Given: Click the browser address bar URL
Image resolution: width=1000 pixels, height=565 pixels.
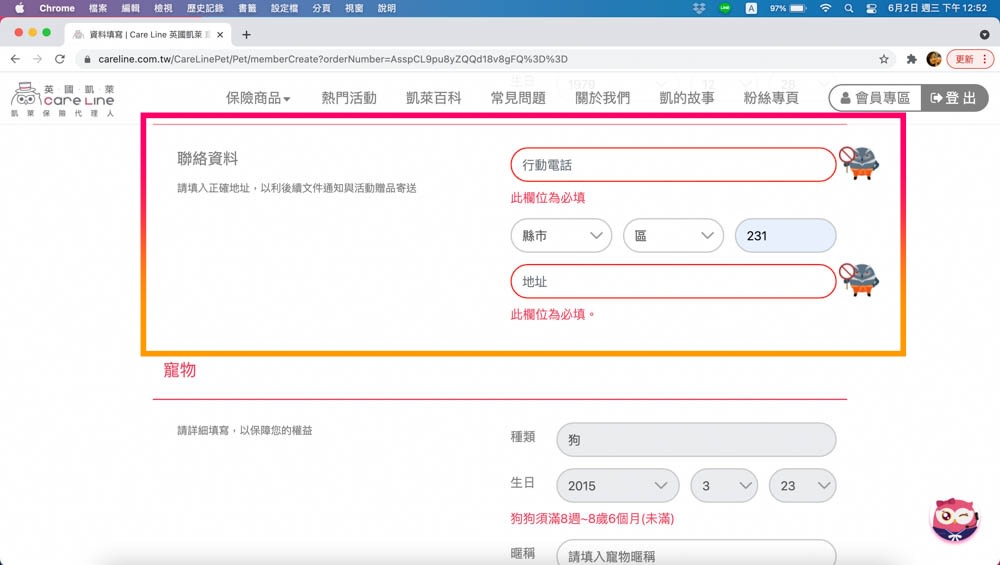Looking at the screenshot, I should pyautogui.click(x=333, y=59).
